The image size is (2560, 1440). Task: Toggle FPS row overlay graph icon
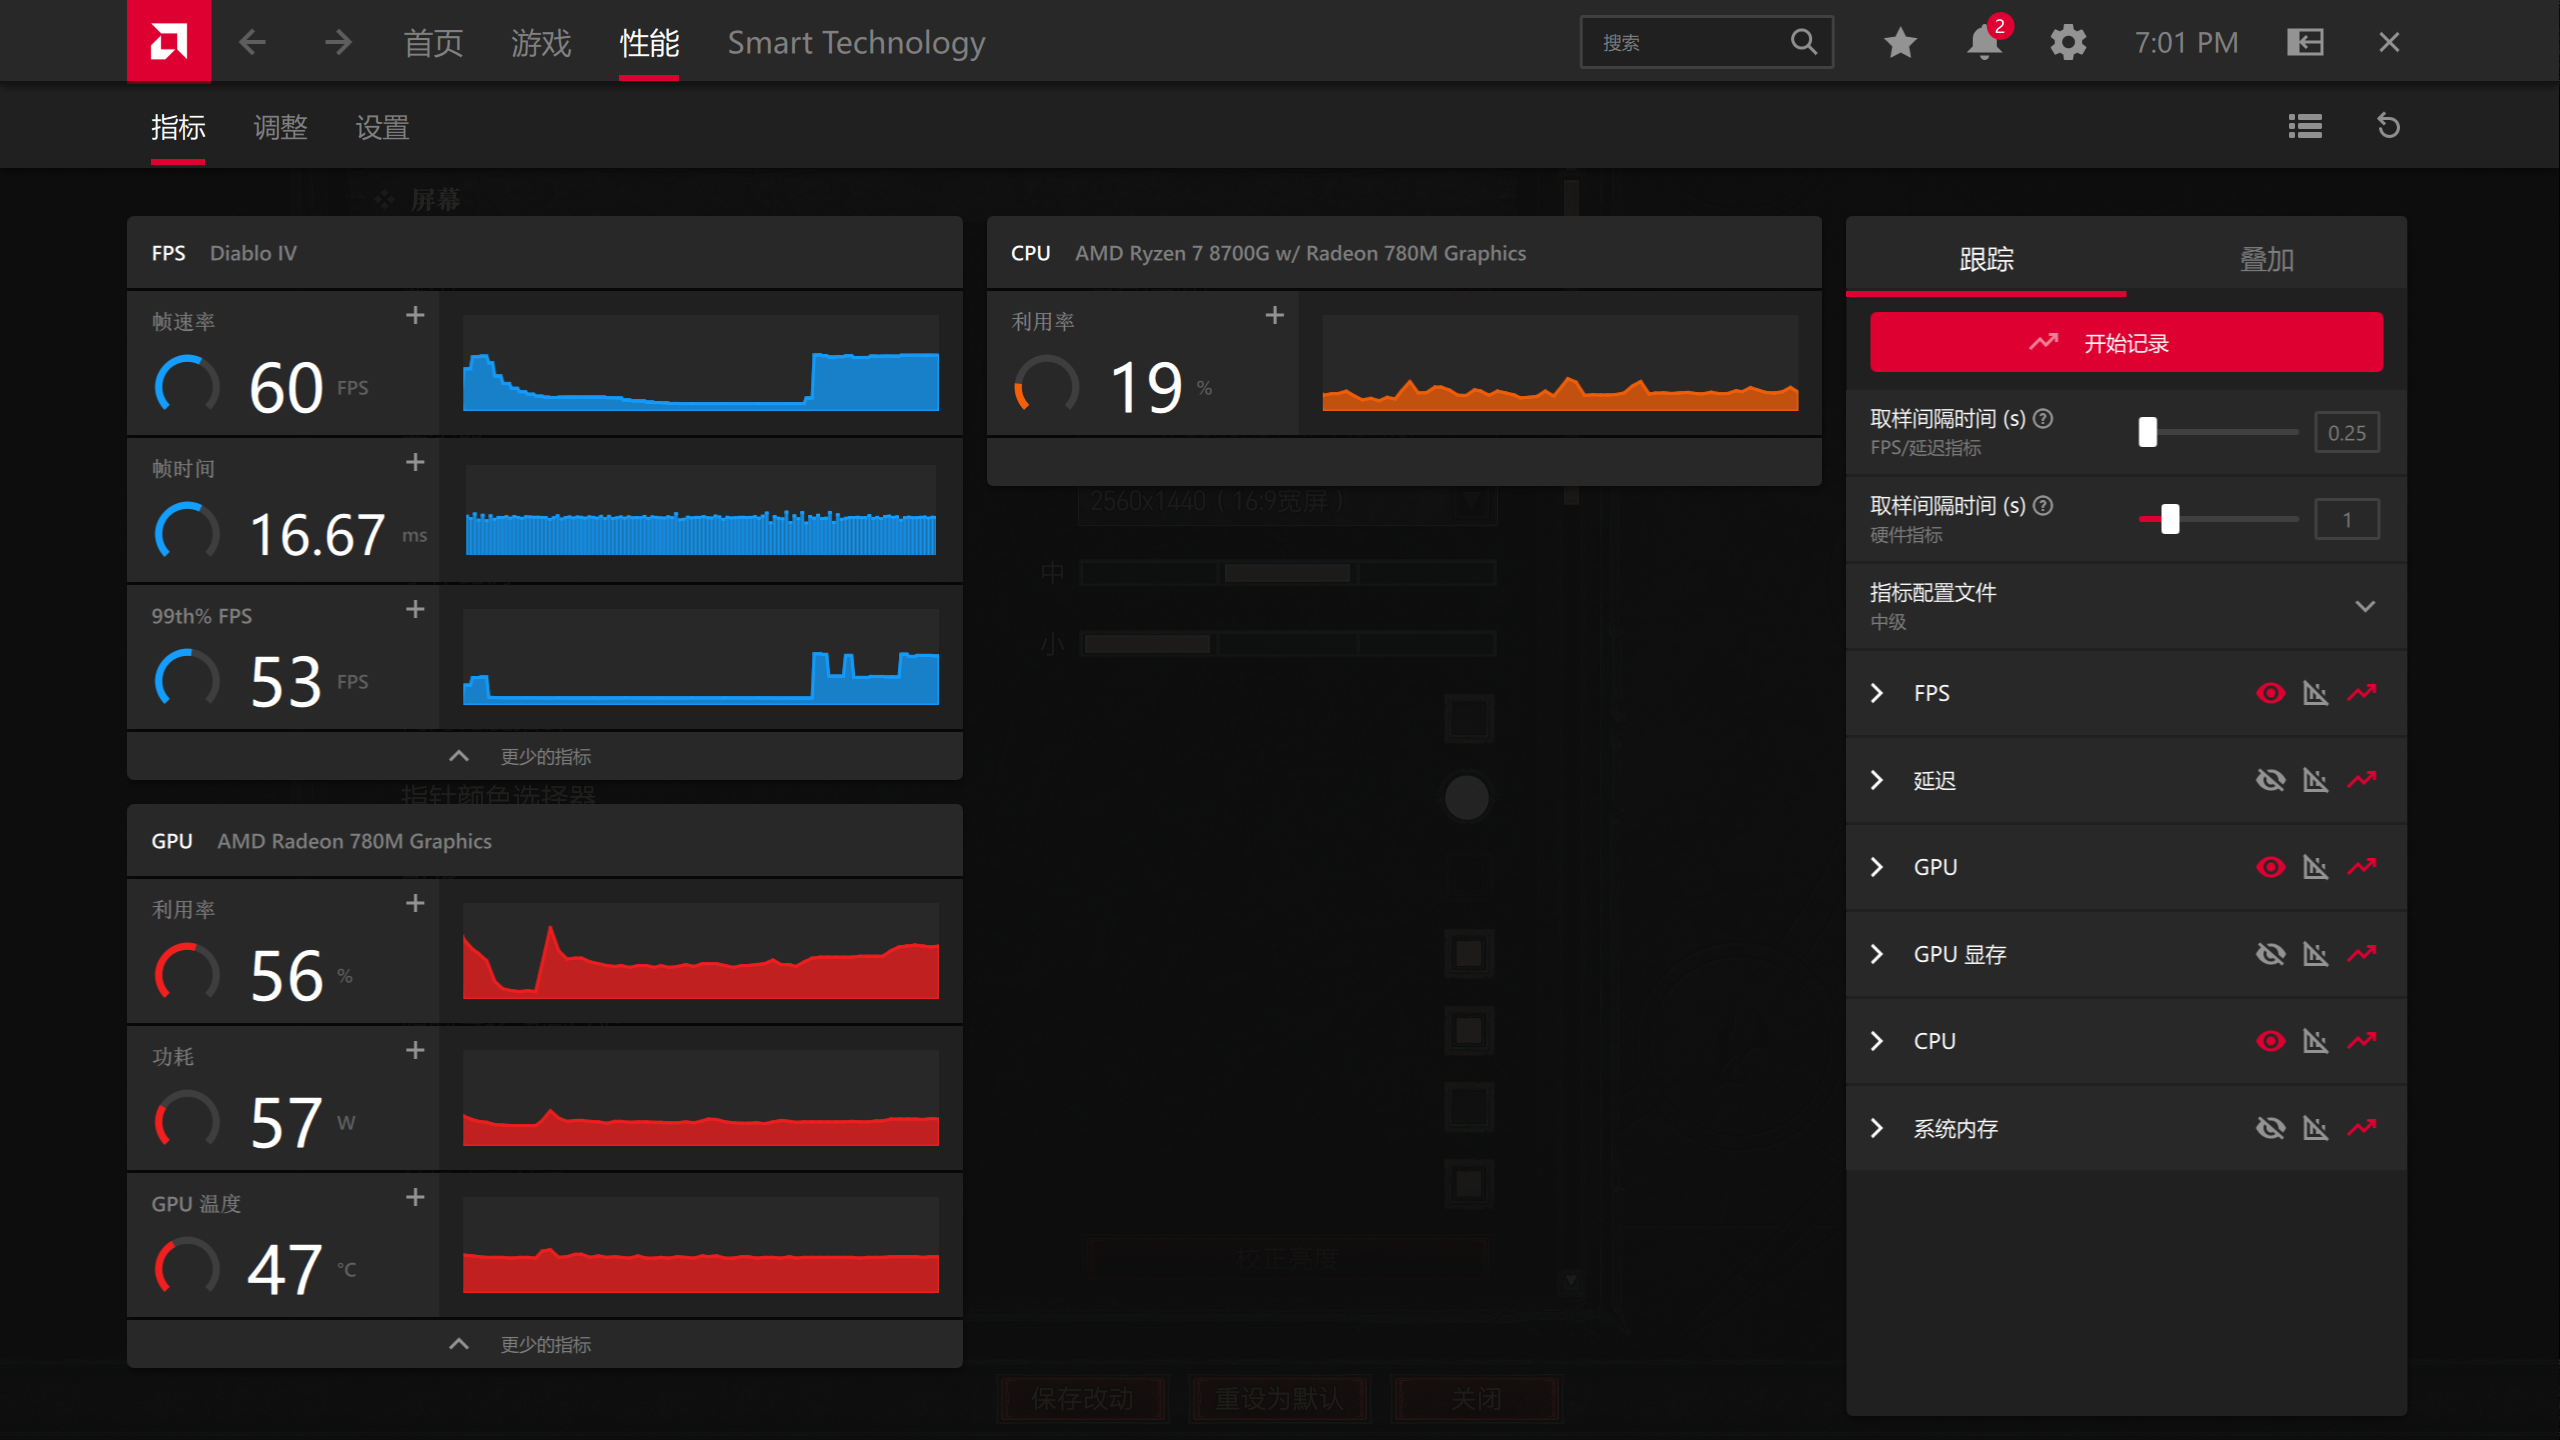click(2315, 693)
